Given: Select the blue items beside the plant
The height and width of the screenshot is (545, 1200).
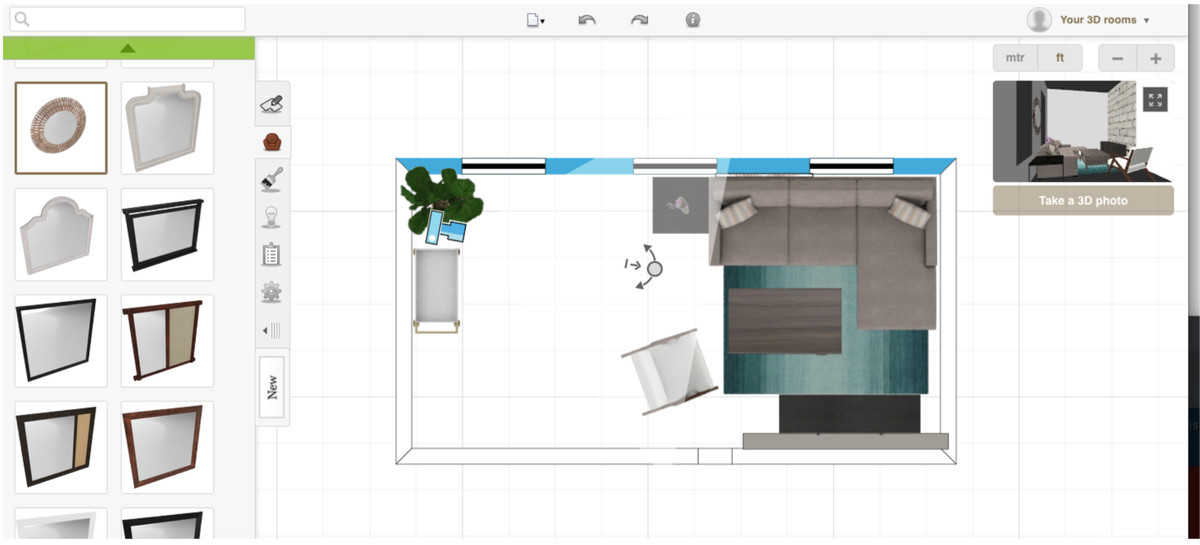Looking at the screenshot, I should click(x=446, y=228).
